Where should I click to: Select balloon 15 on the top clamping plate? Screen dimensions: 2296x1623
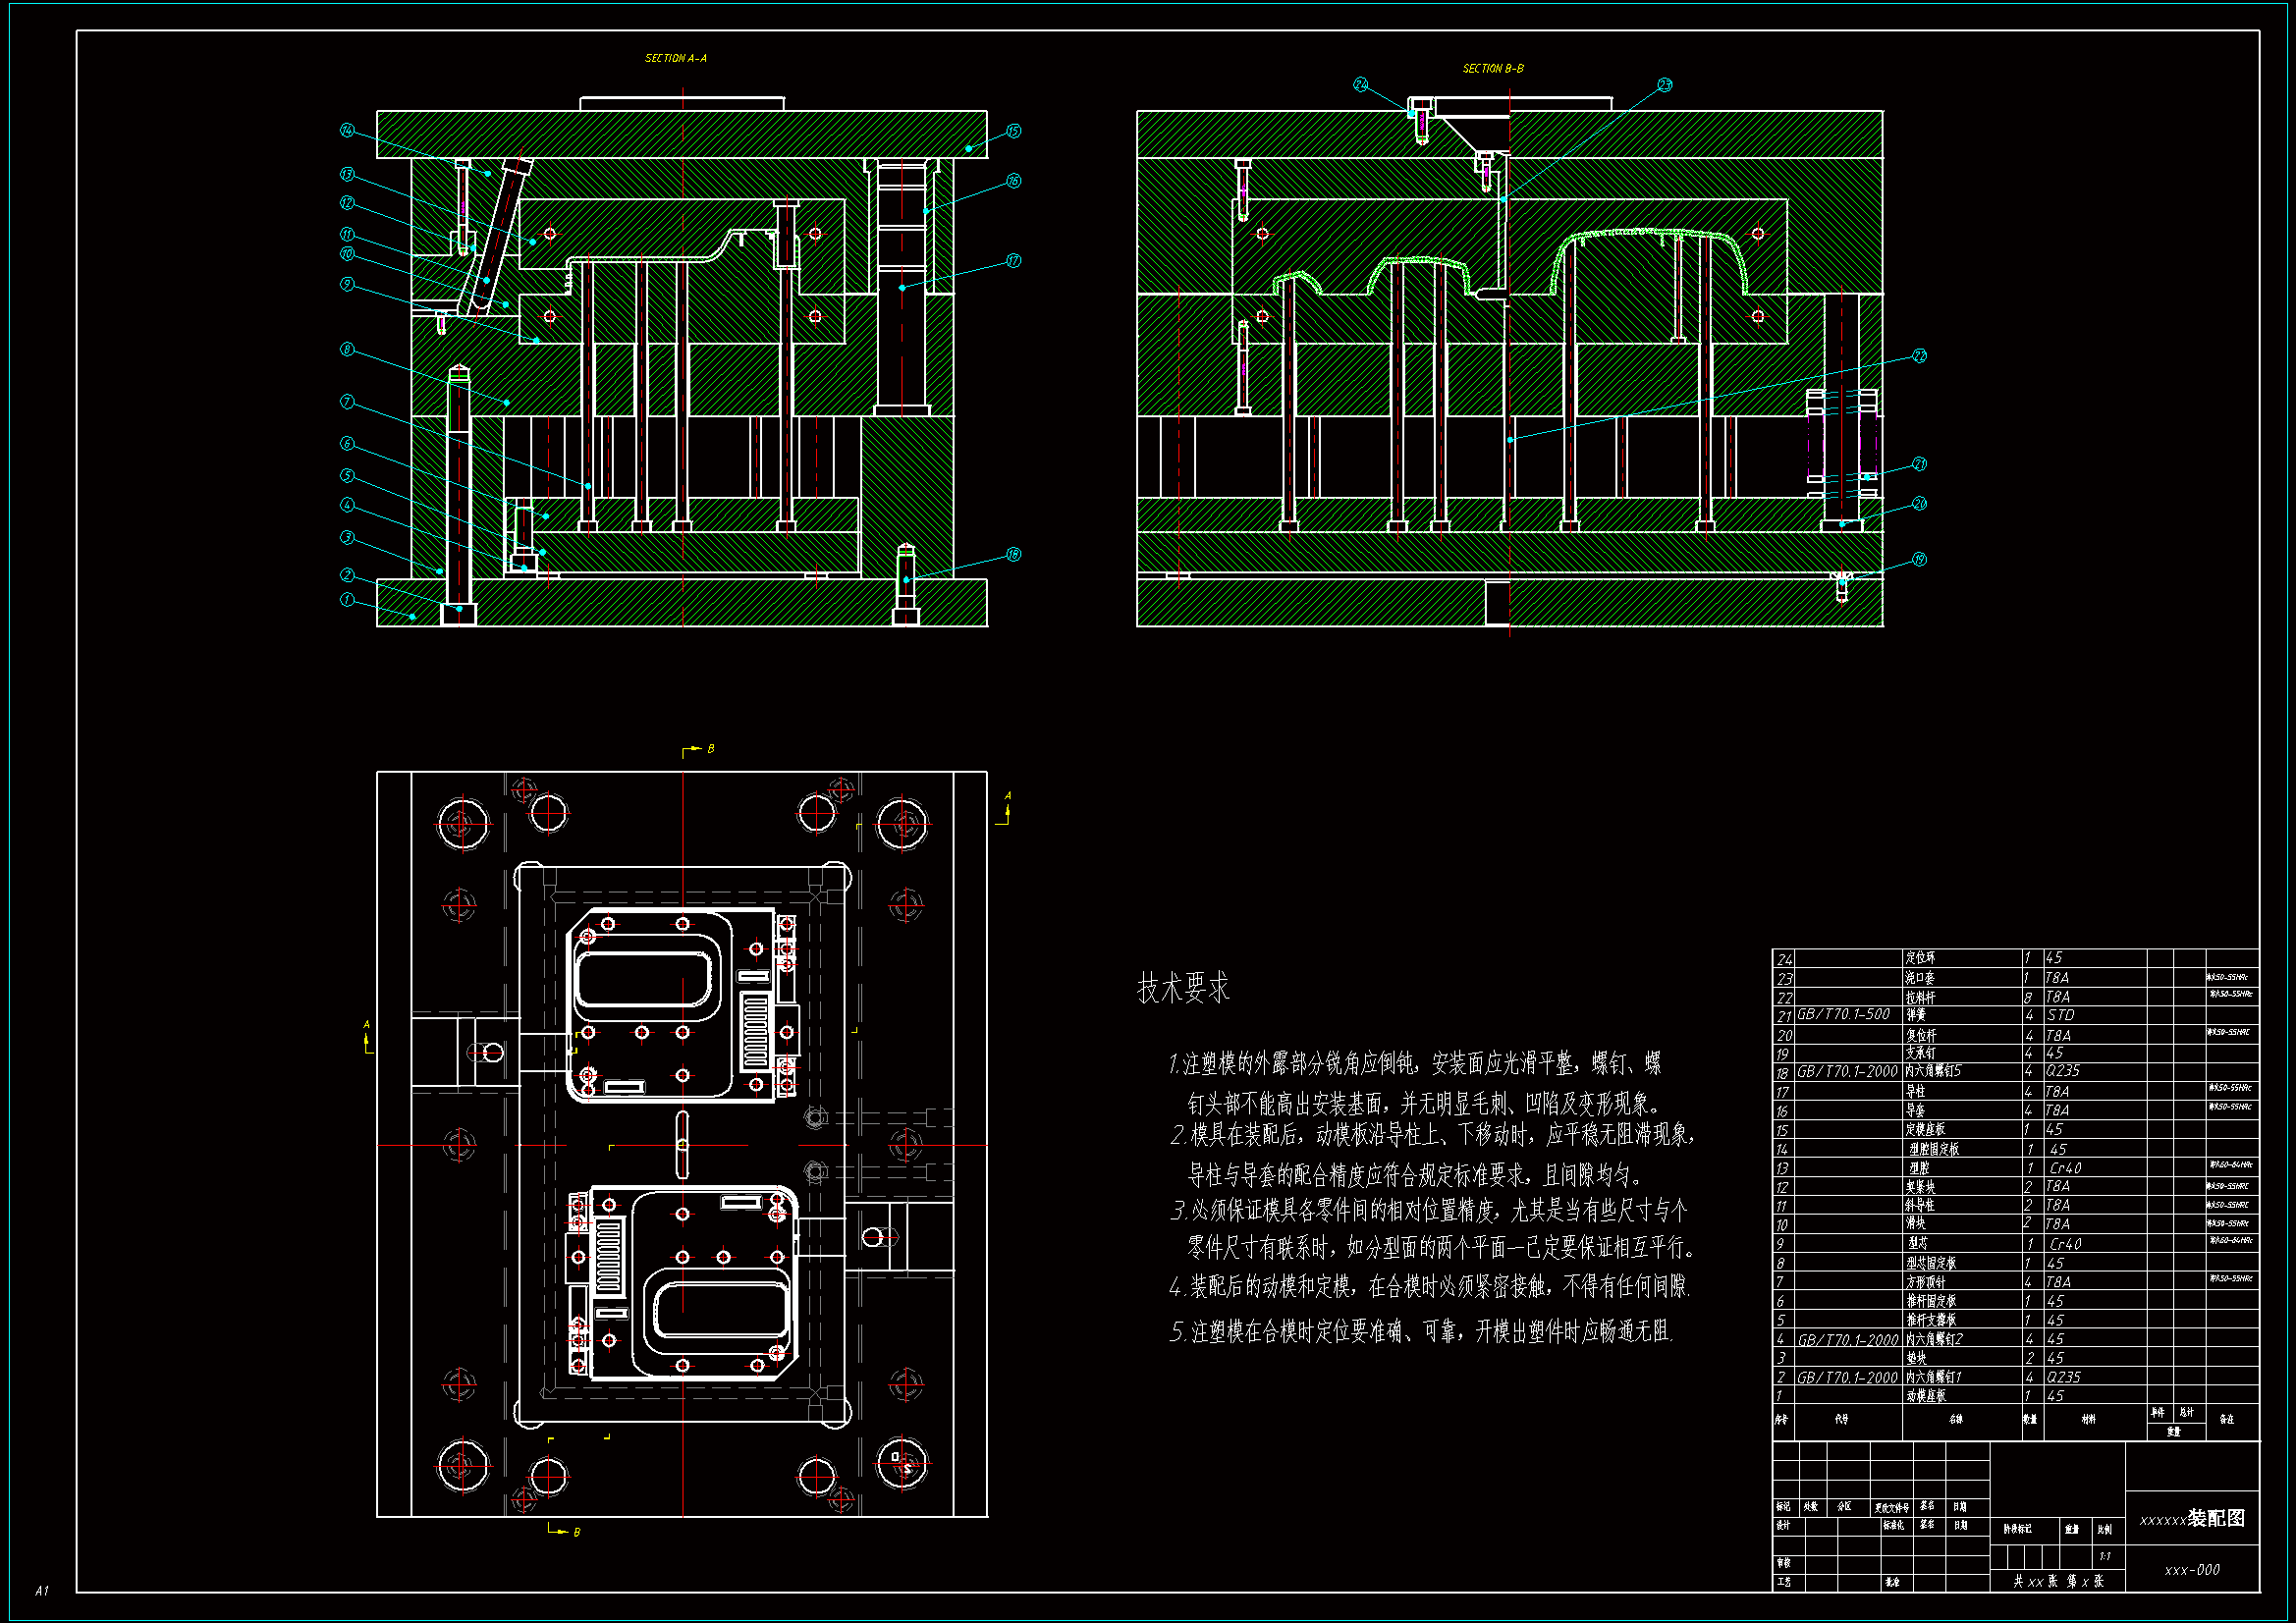point(1014,131)
